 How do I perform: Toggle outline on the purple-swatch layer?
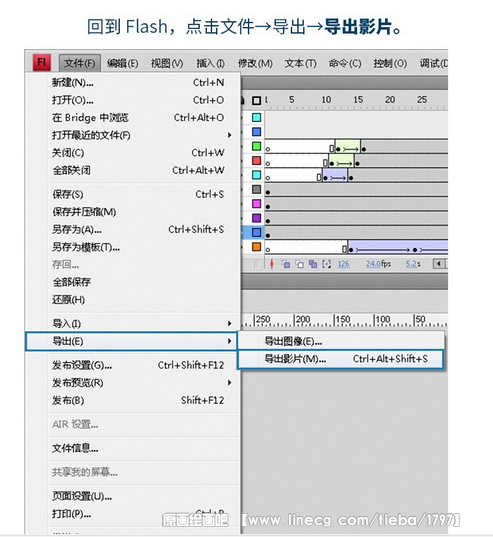(256, 218)
